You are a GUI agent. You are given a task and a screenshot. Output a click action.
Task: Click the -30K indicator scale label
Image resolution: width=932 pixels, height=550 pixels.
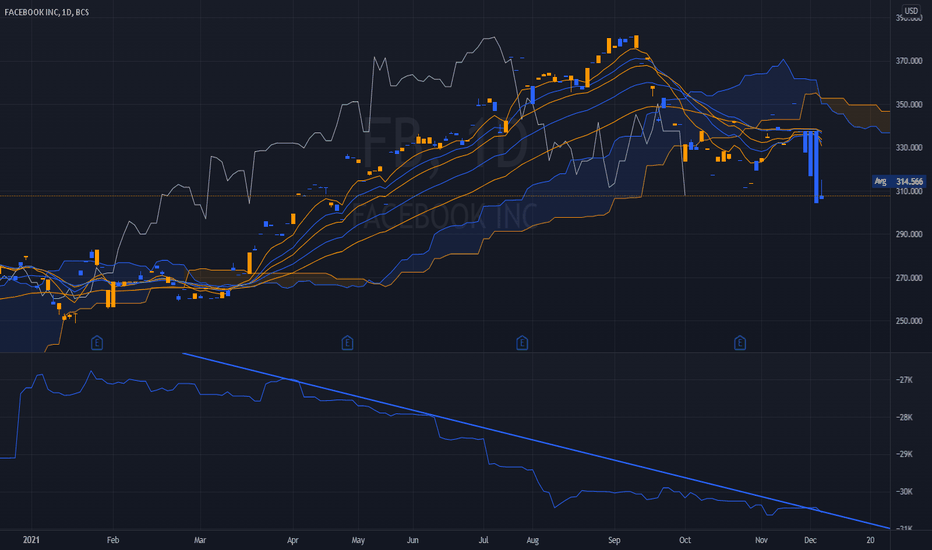pyautogui.click(x=904, y=492)
